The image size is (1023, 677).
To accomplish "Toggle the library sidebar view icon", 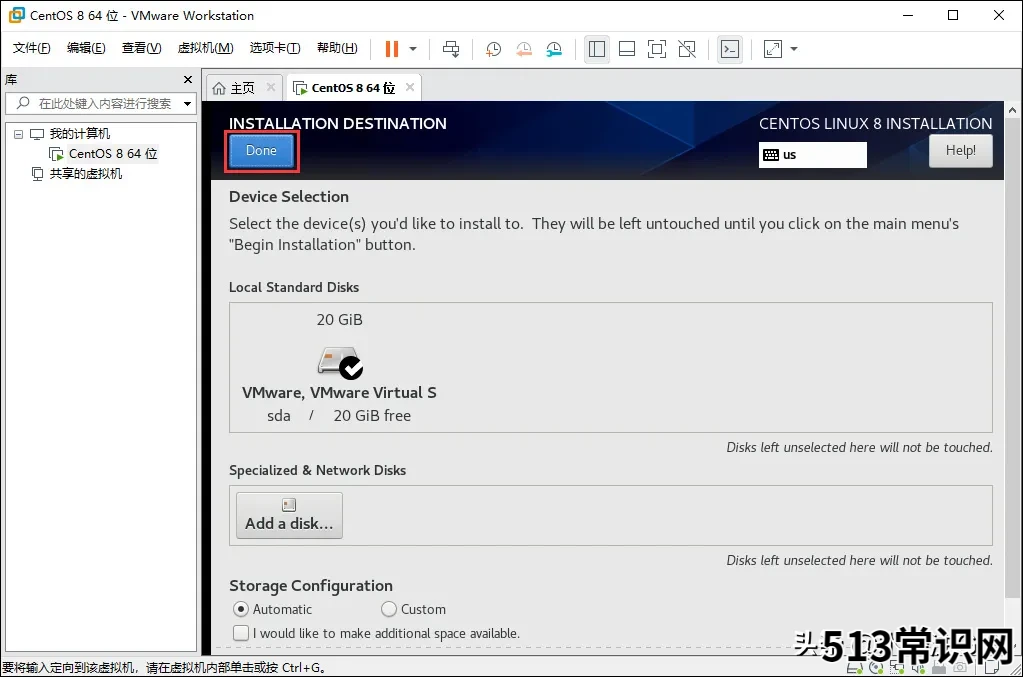I will [597, 49].
